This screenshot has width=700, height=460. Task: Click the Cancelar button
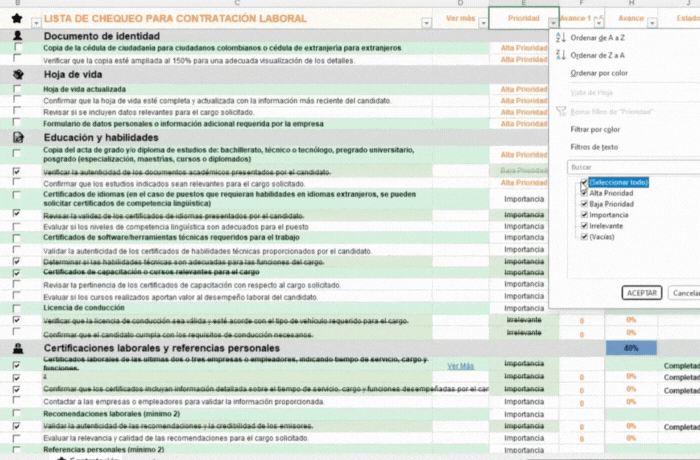tap(684, 293)
